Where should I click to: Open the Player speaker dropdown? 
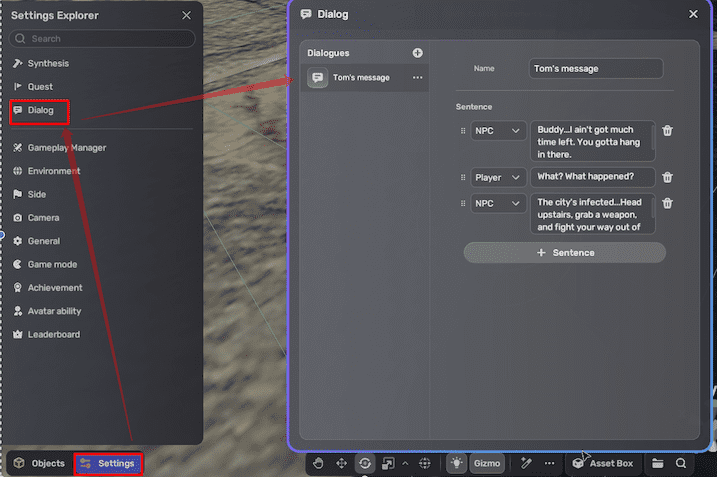point(498,177)
